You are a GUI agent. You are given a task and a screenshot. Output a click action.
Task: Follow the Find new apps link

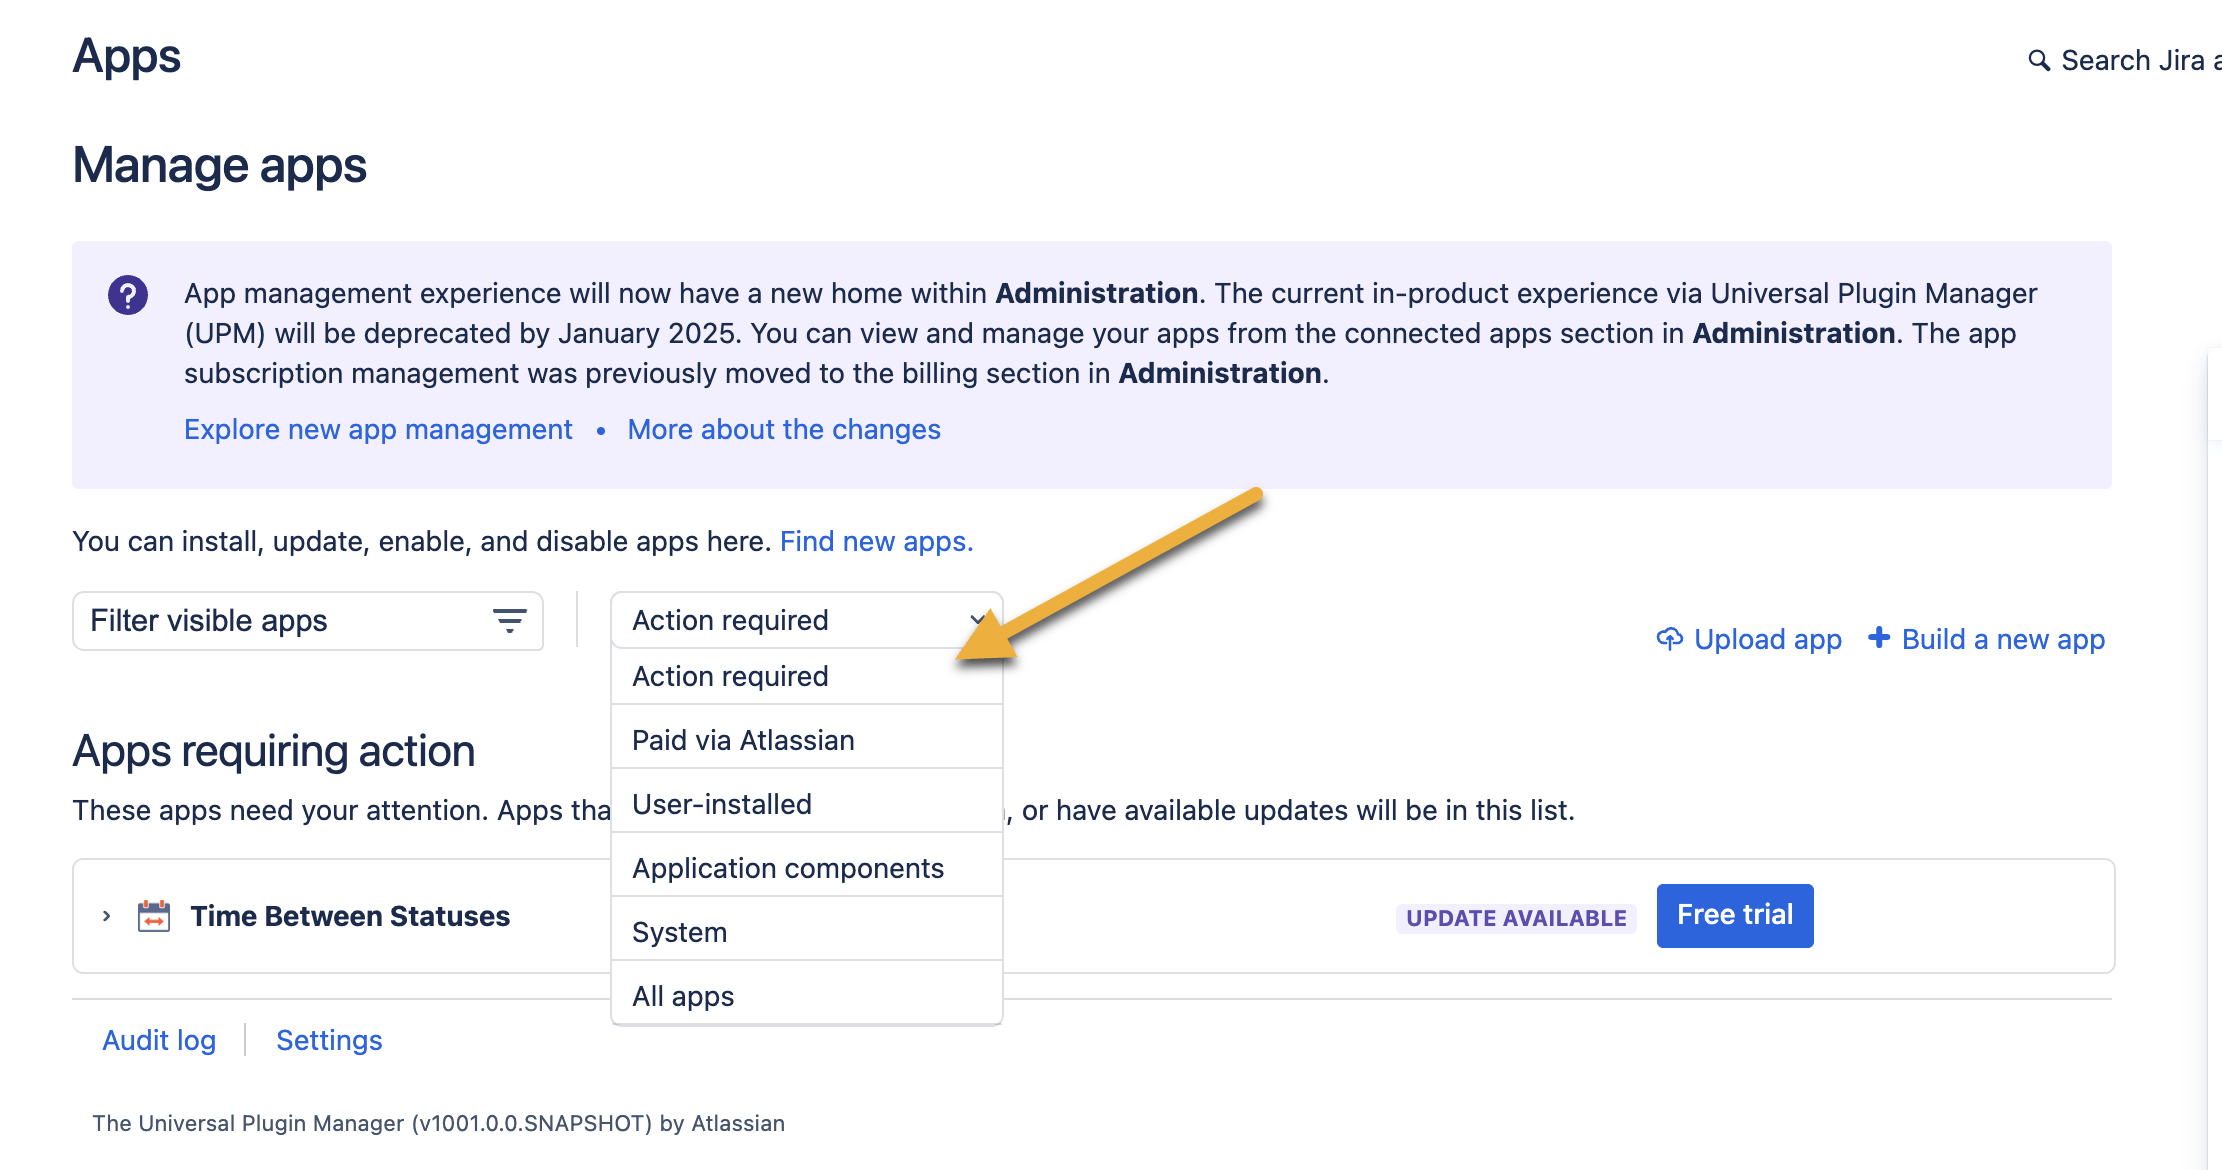tap(876, 542)
